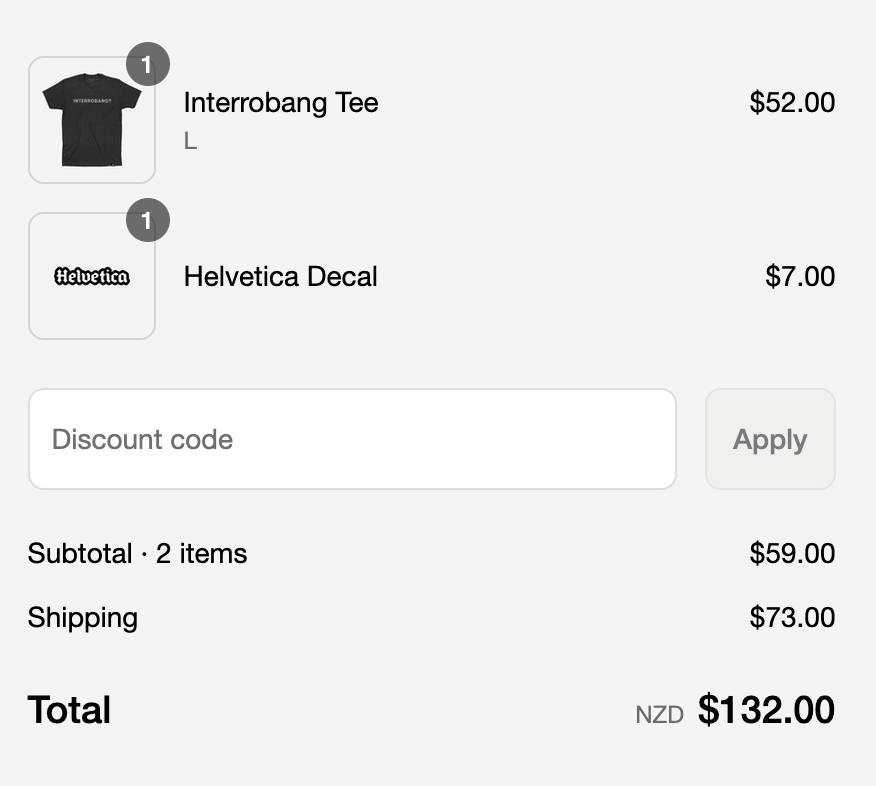The width and height of the screenshot is (876, 786).
Task: Click the quantity badge on Helvetica Decal
Action: [x=147, y=220]
